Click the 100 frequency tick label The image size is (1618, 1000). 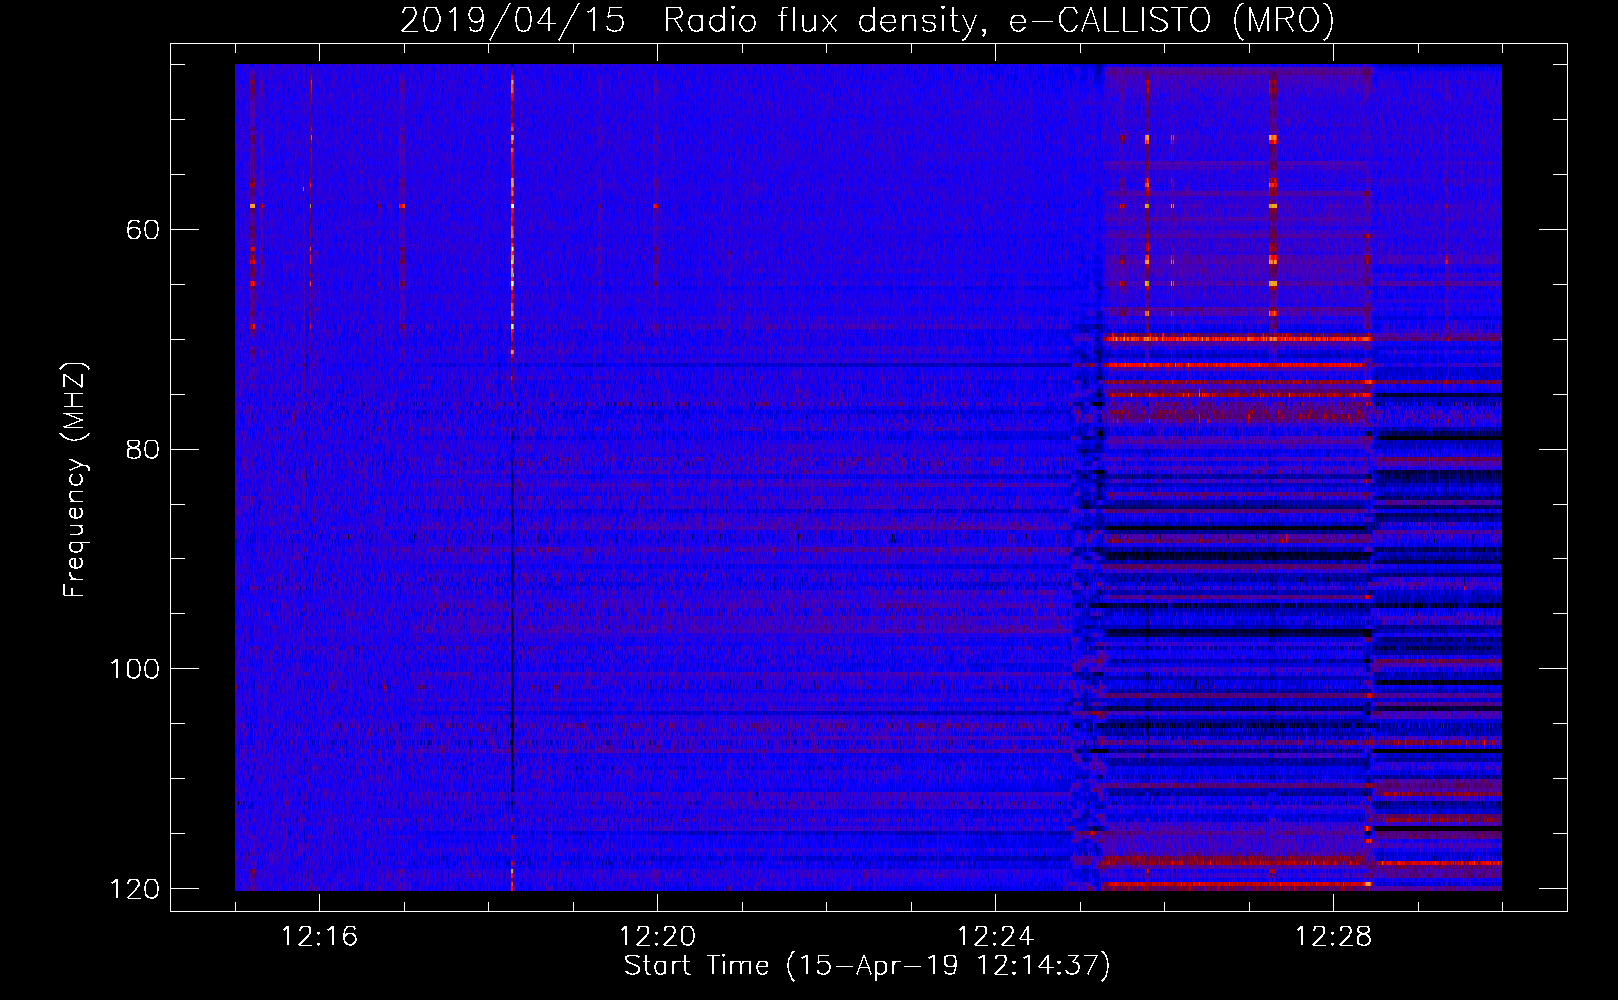[134, 669]
